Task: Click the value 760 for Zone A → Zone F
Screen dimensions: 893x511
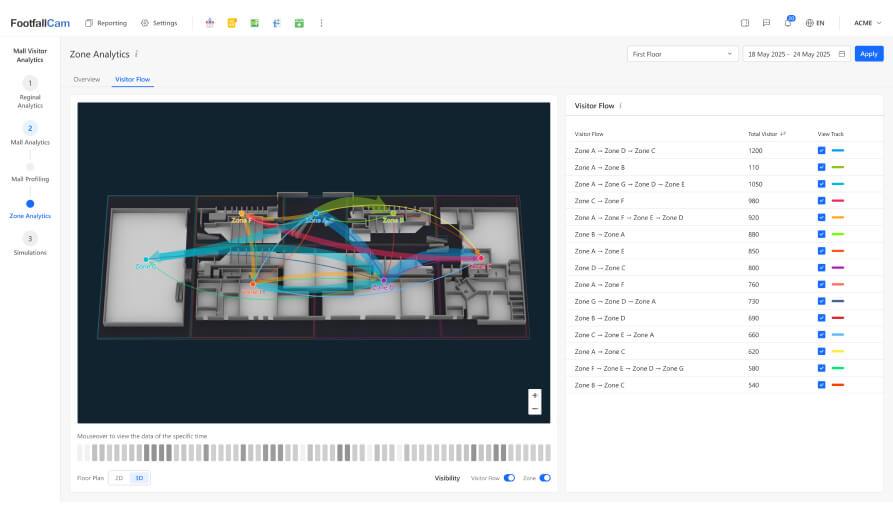Action: (753, 285)
